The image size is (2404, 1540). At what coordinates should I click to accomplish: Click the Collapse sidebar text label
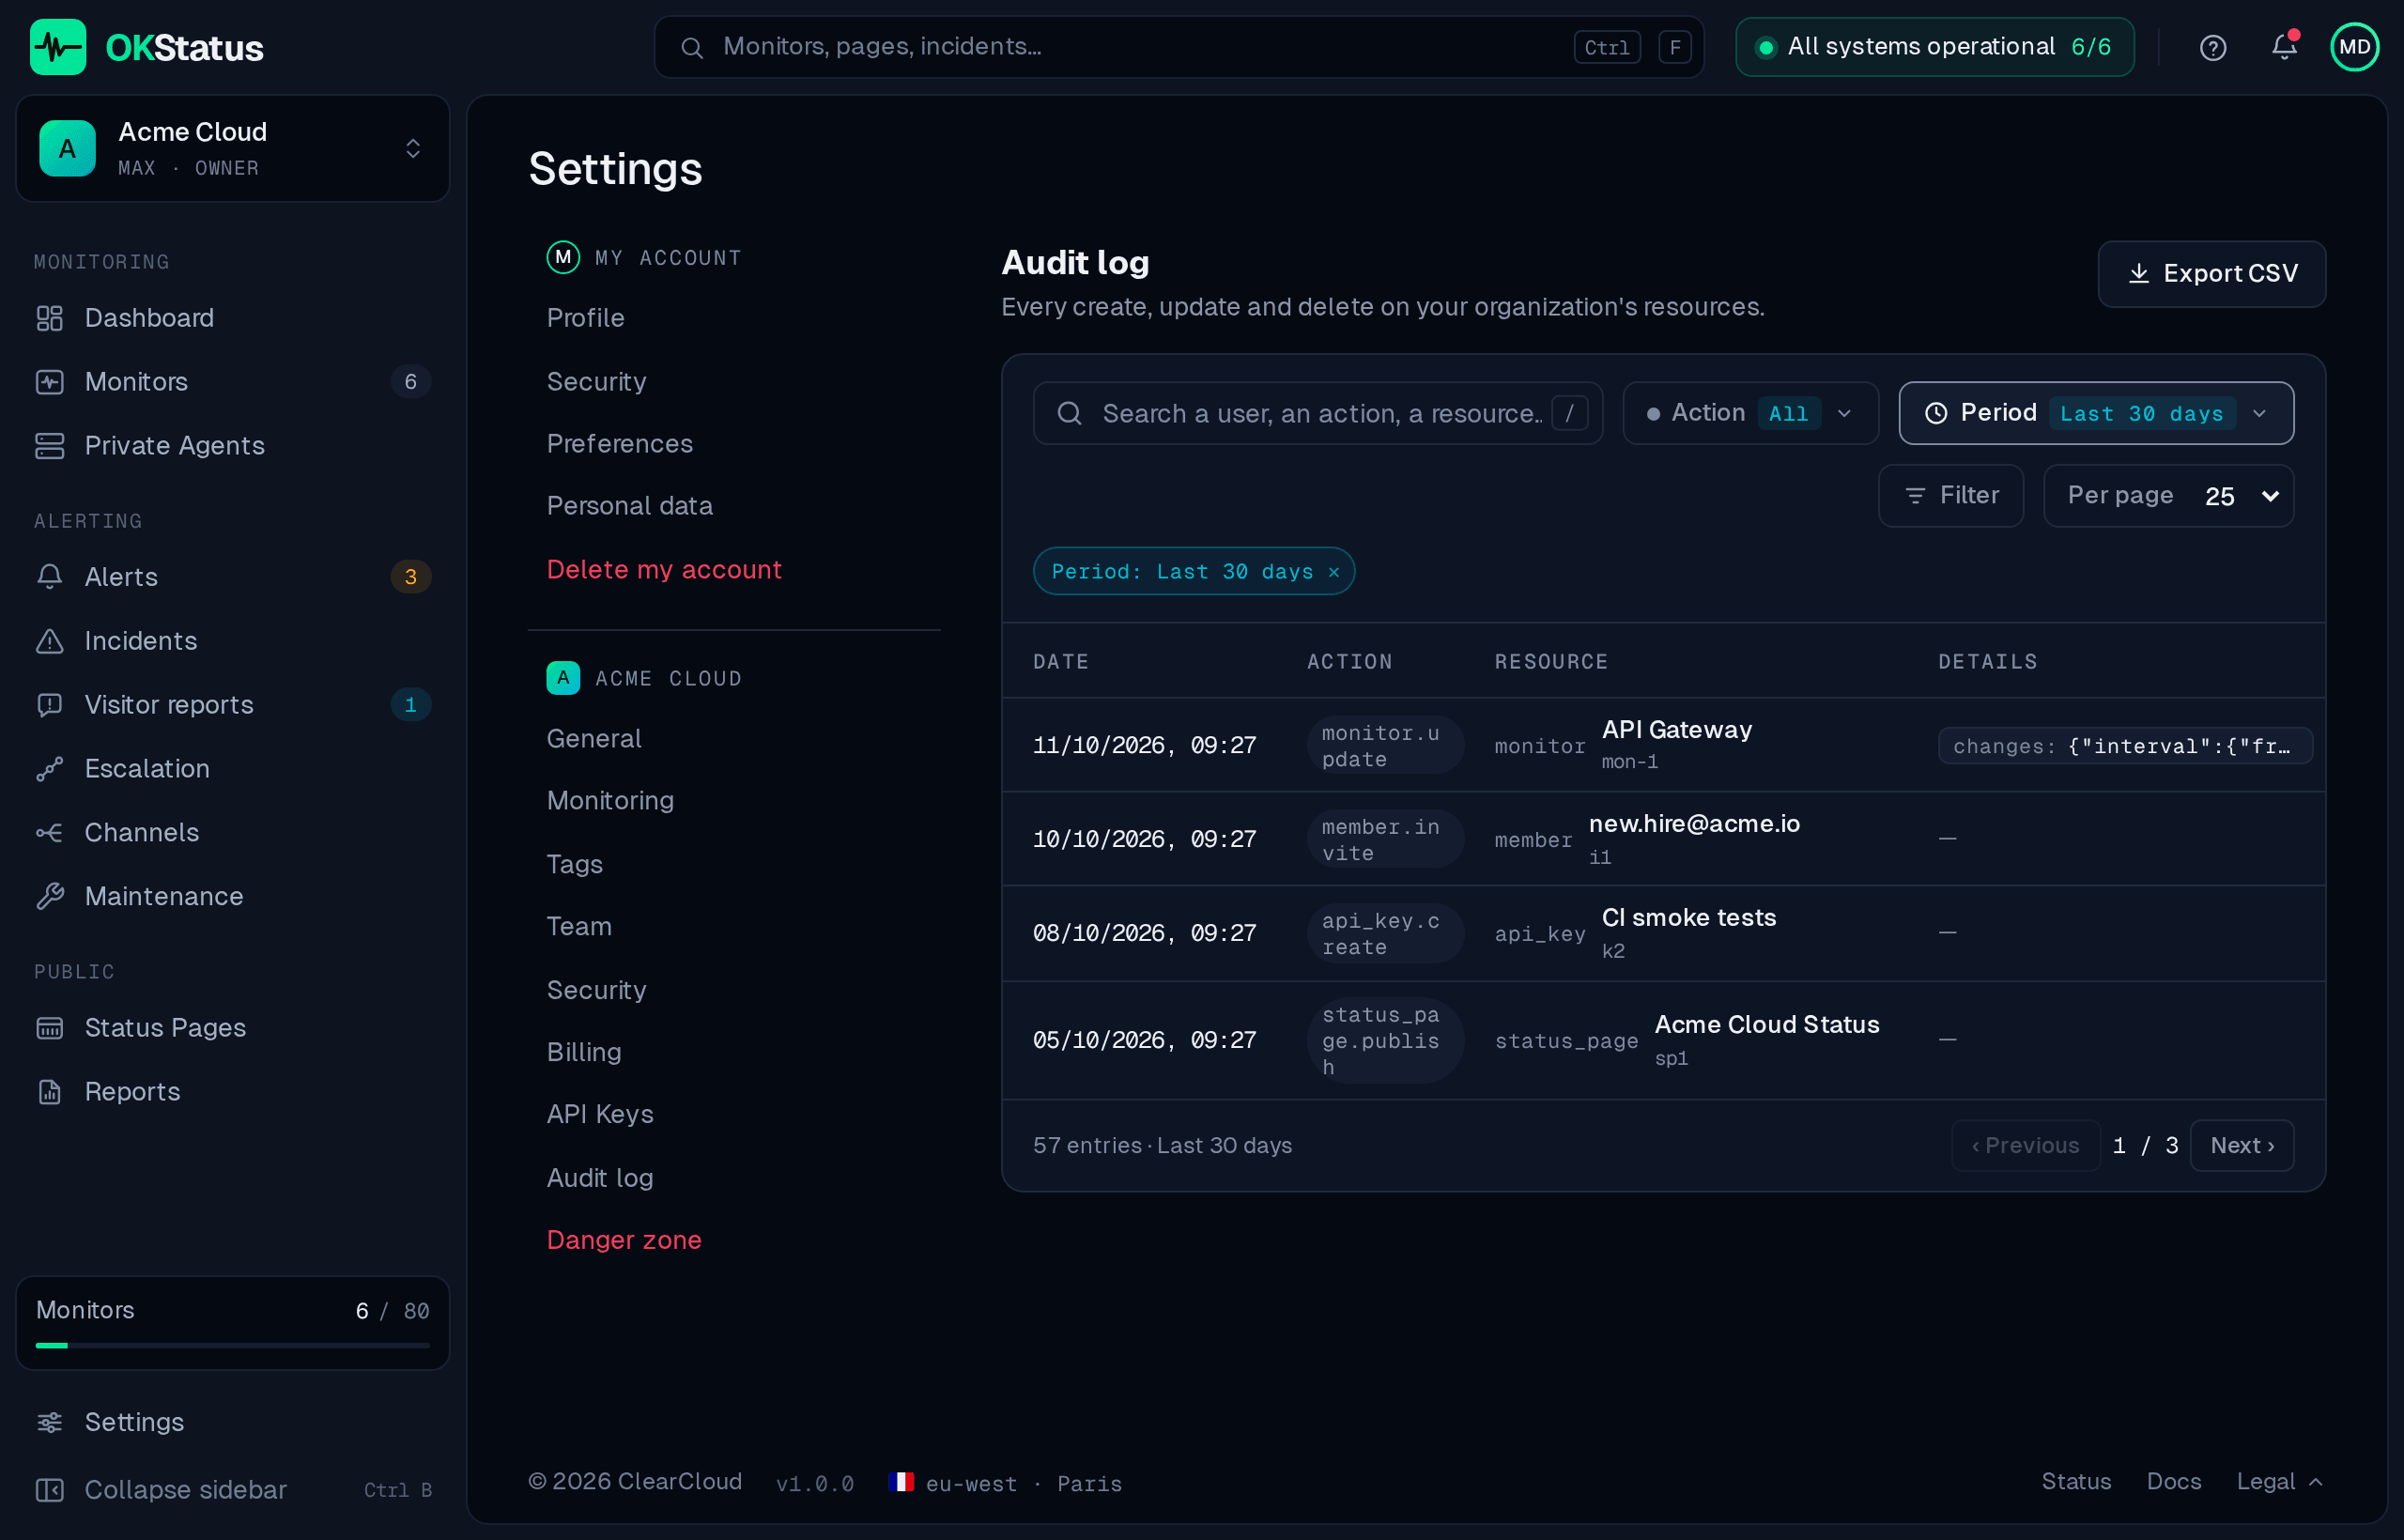point(185,1490)
